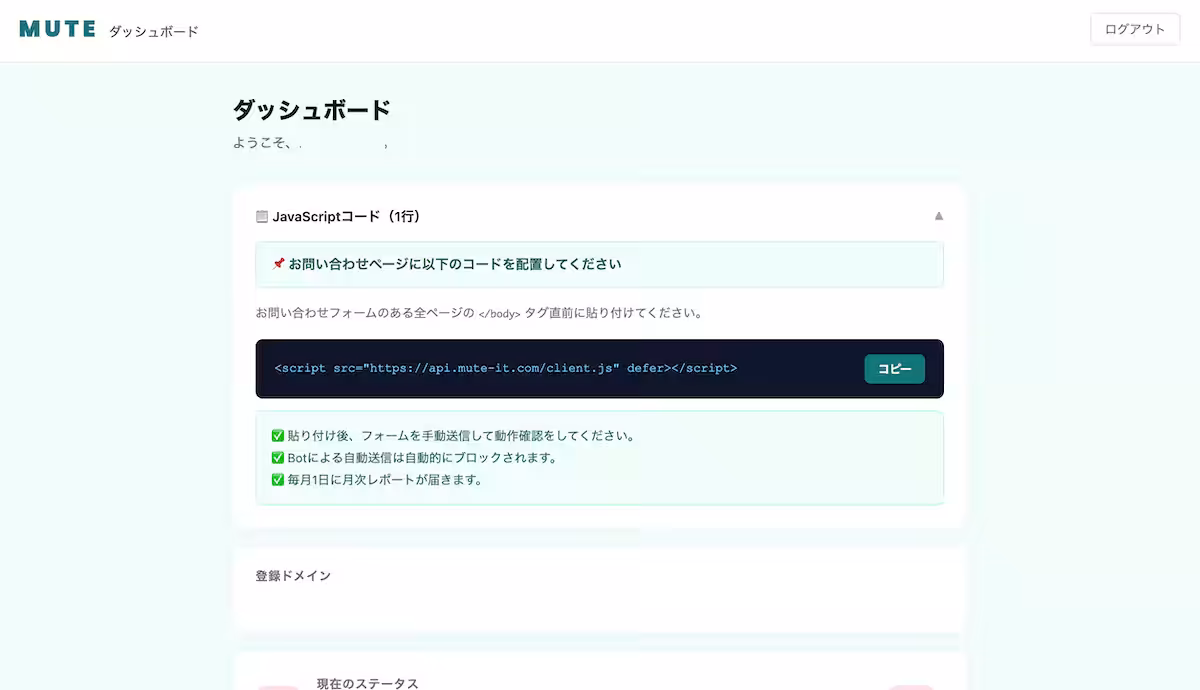
Task: Click the コピー button
Action: (x=895, y=368)
